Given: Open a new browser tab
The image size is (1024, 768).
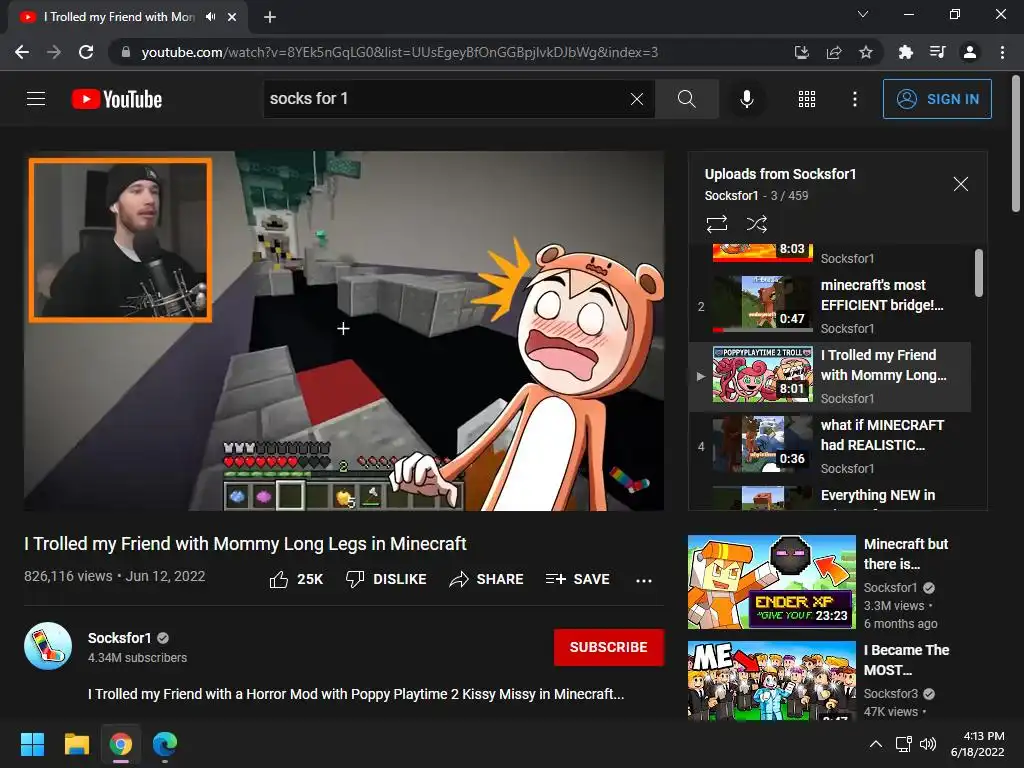Looking at the screenshot, I should tap(270, 17).
